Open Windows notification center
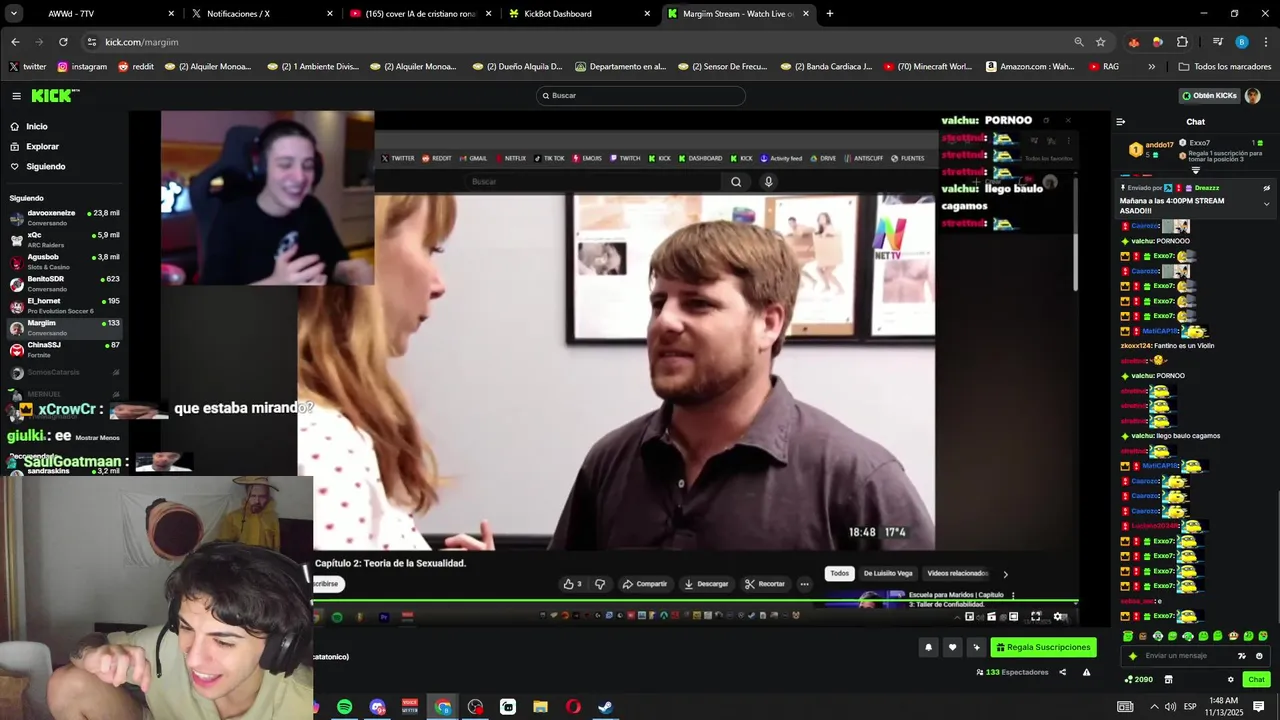 [x=1259, y=707]
